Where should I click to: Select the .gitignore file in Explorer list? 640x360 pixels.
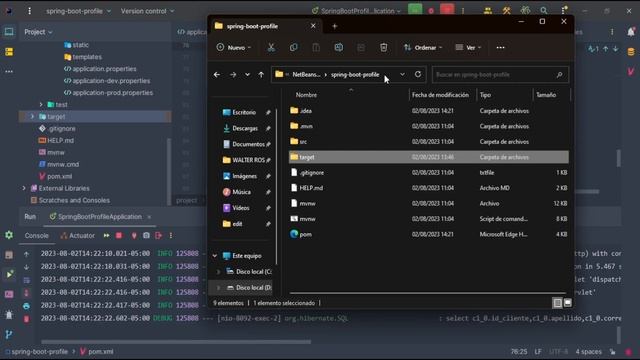(429, 173)
